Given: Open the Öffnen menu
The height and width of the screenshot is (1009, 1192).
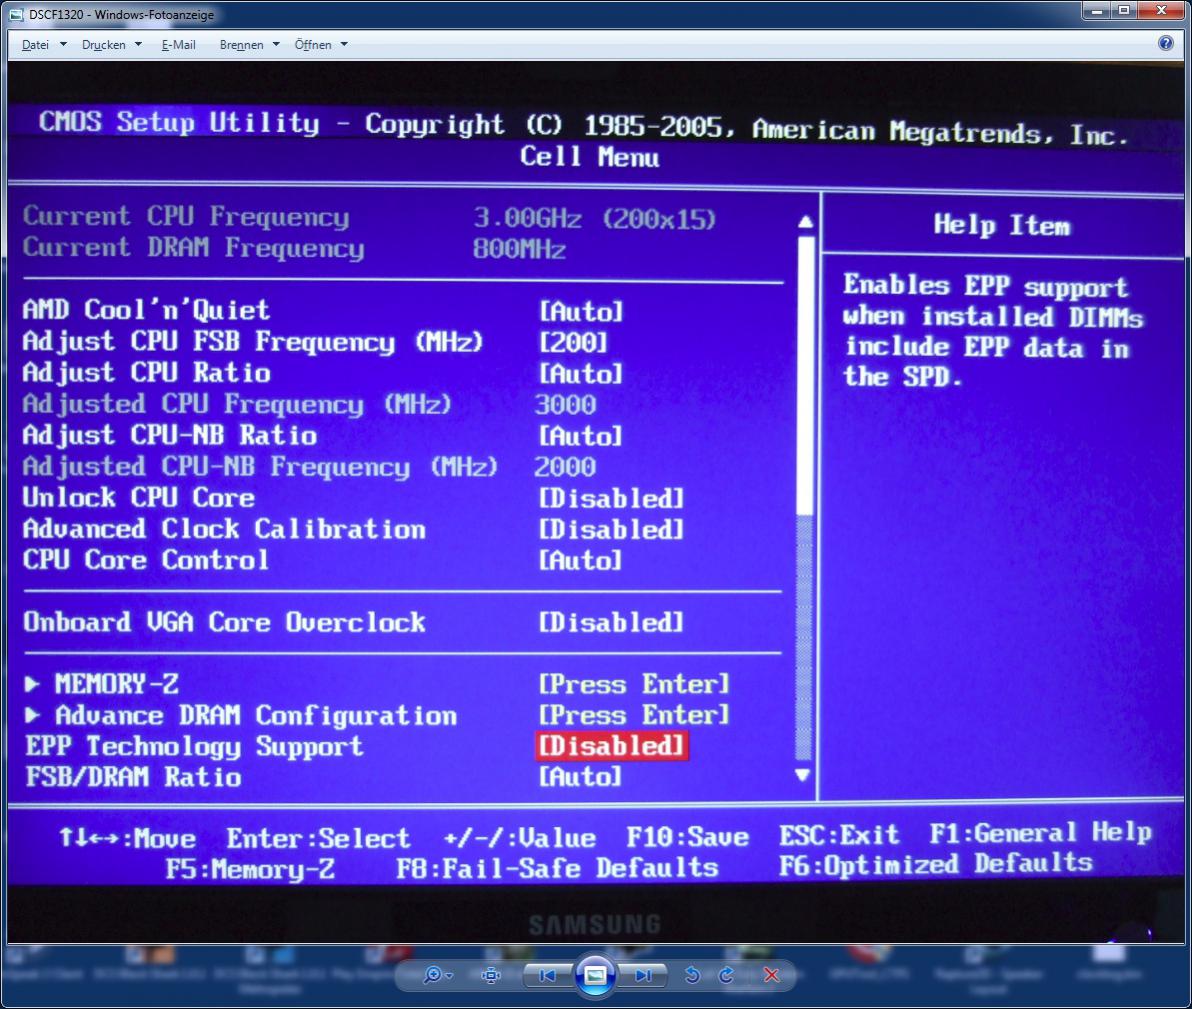Looking at the screenshot, I should coord(320,45).
